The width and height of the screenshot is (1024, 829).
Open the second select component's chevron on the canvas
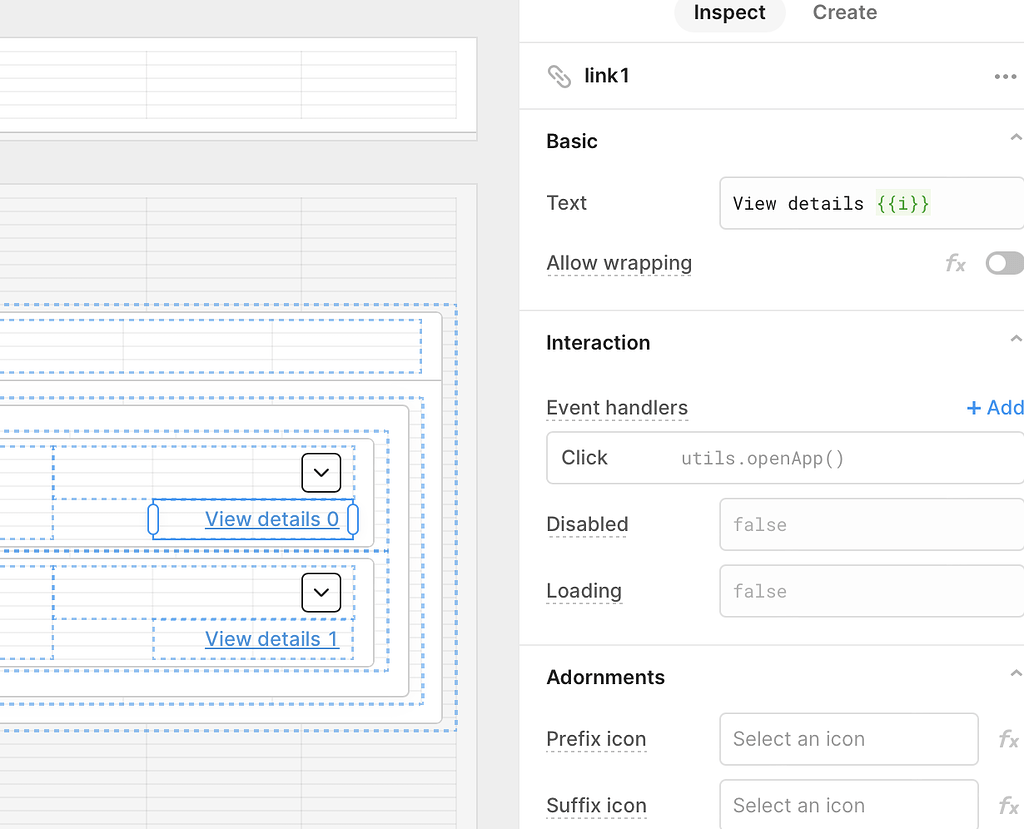[x=321, y=592]
